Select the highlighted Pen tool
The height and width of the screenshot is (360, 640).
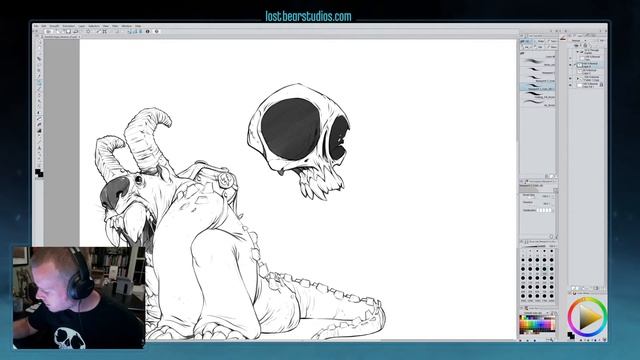pos(39,82)
